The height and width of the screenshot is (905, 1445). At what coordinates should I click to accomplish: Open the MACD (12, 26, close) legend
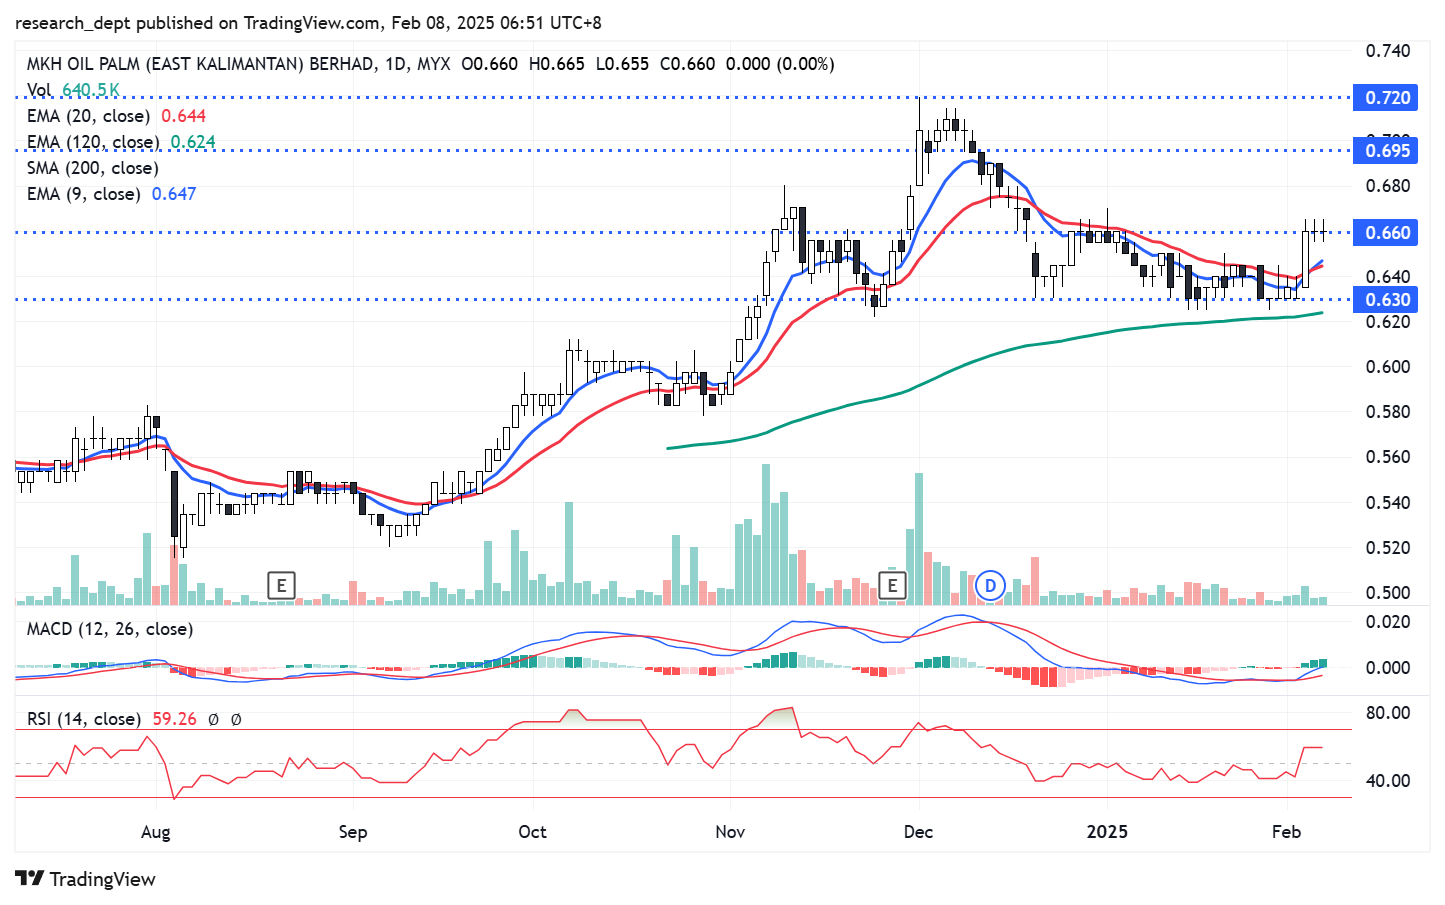click(x=109, y=629)
